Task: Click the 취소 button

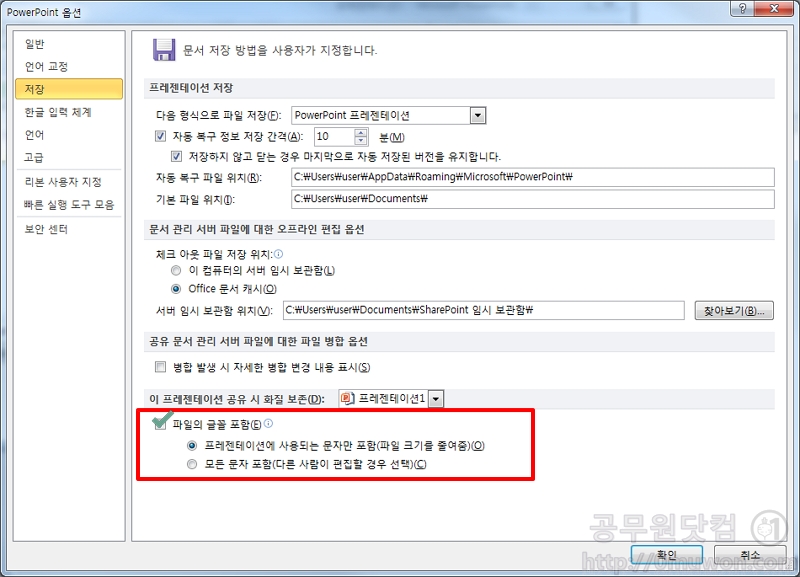Action: coord(750,555)
